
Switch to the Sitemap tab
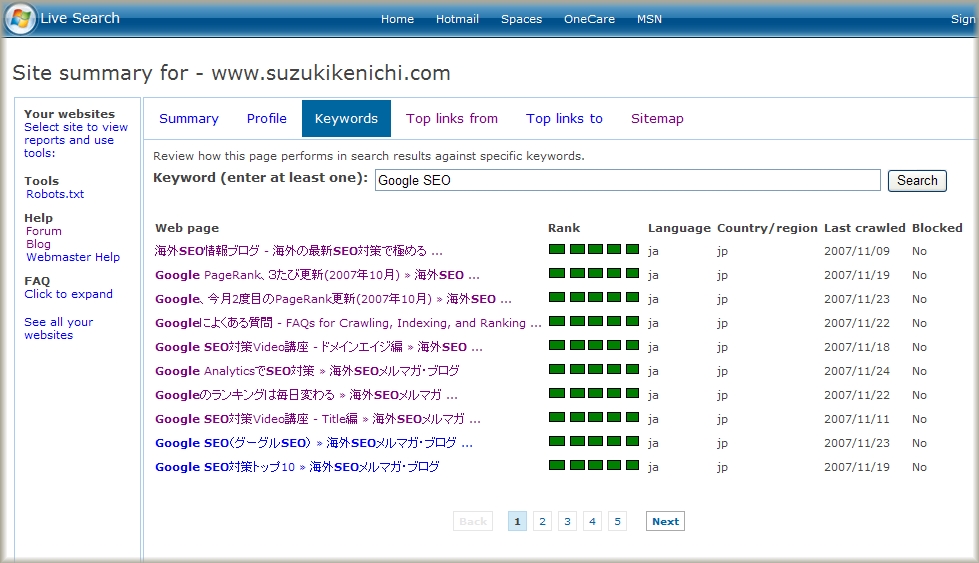[x=657, y=119]
